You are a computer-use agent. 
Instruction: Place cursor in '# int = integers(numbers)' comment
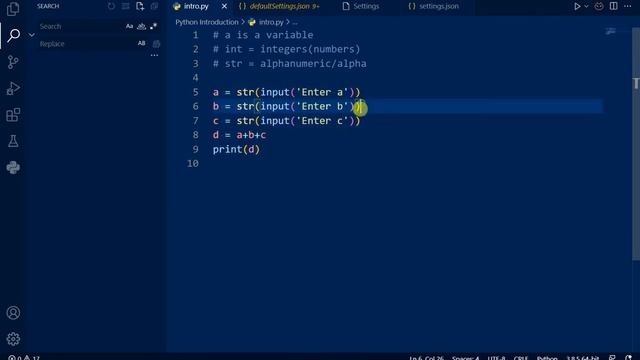[287, 49]
